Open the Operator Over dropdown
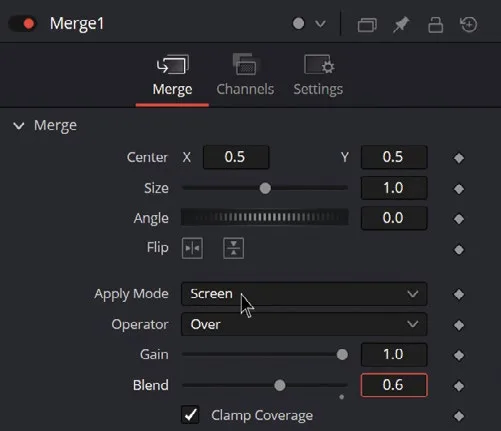501x431 pixels. (304, 324)
